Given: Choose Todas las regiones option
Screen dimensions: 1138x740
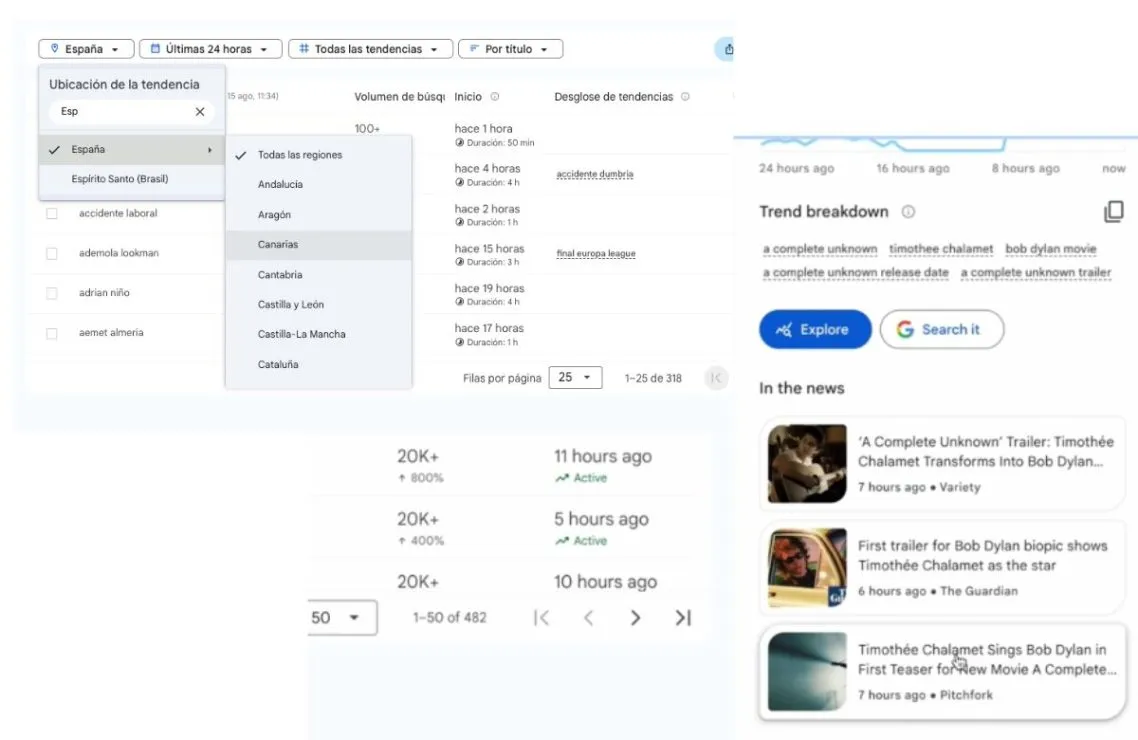Looking at the screenshot, I should [x=319, y=155].
